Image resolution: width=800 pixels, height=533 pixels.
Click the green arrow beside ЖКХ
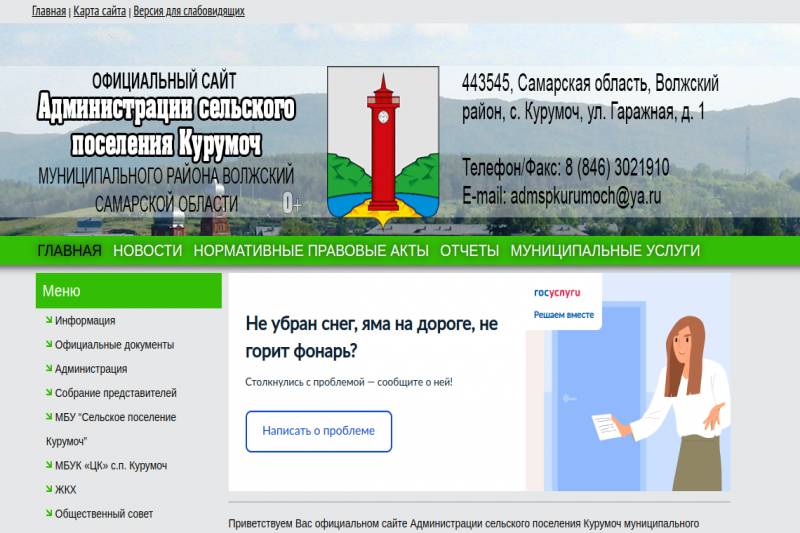(x=49, y=489)
